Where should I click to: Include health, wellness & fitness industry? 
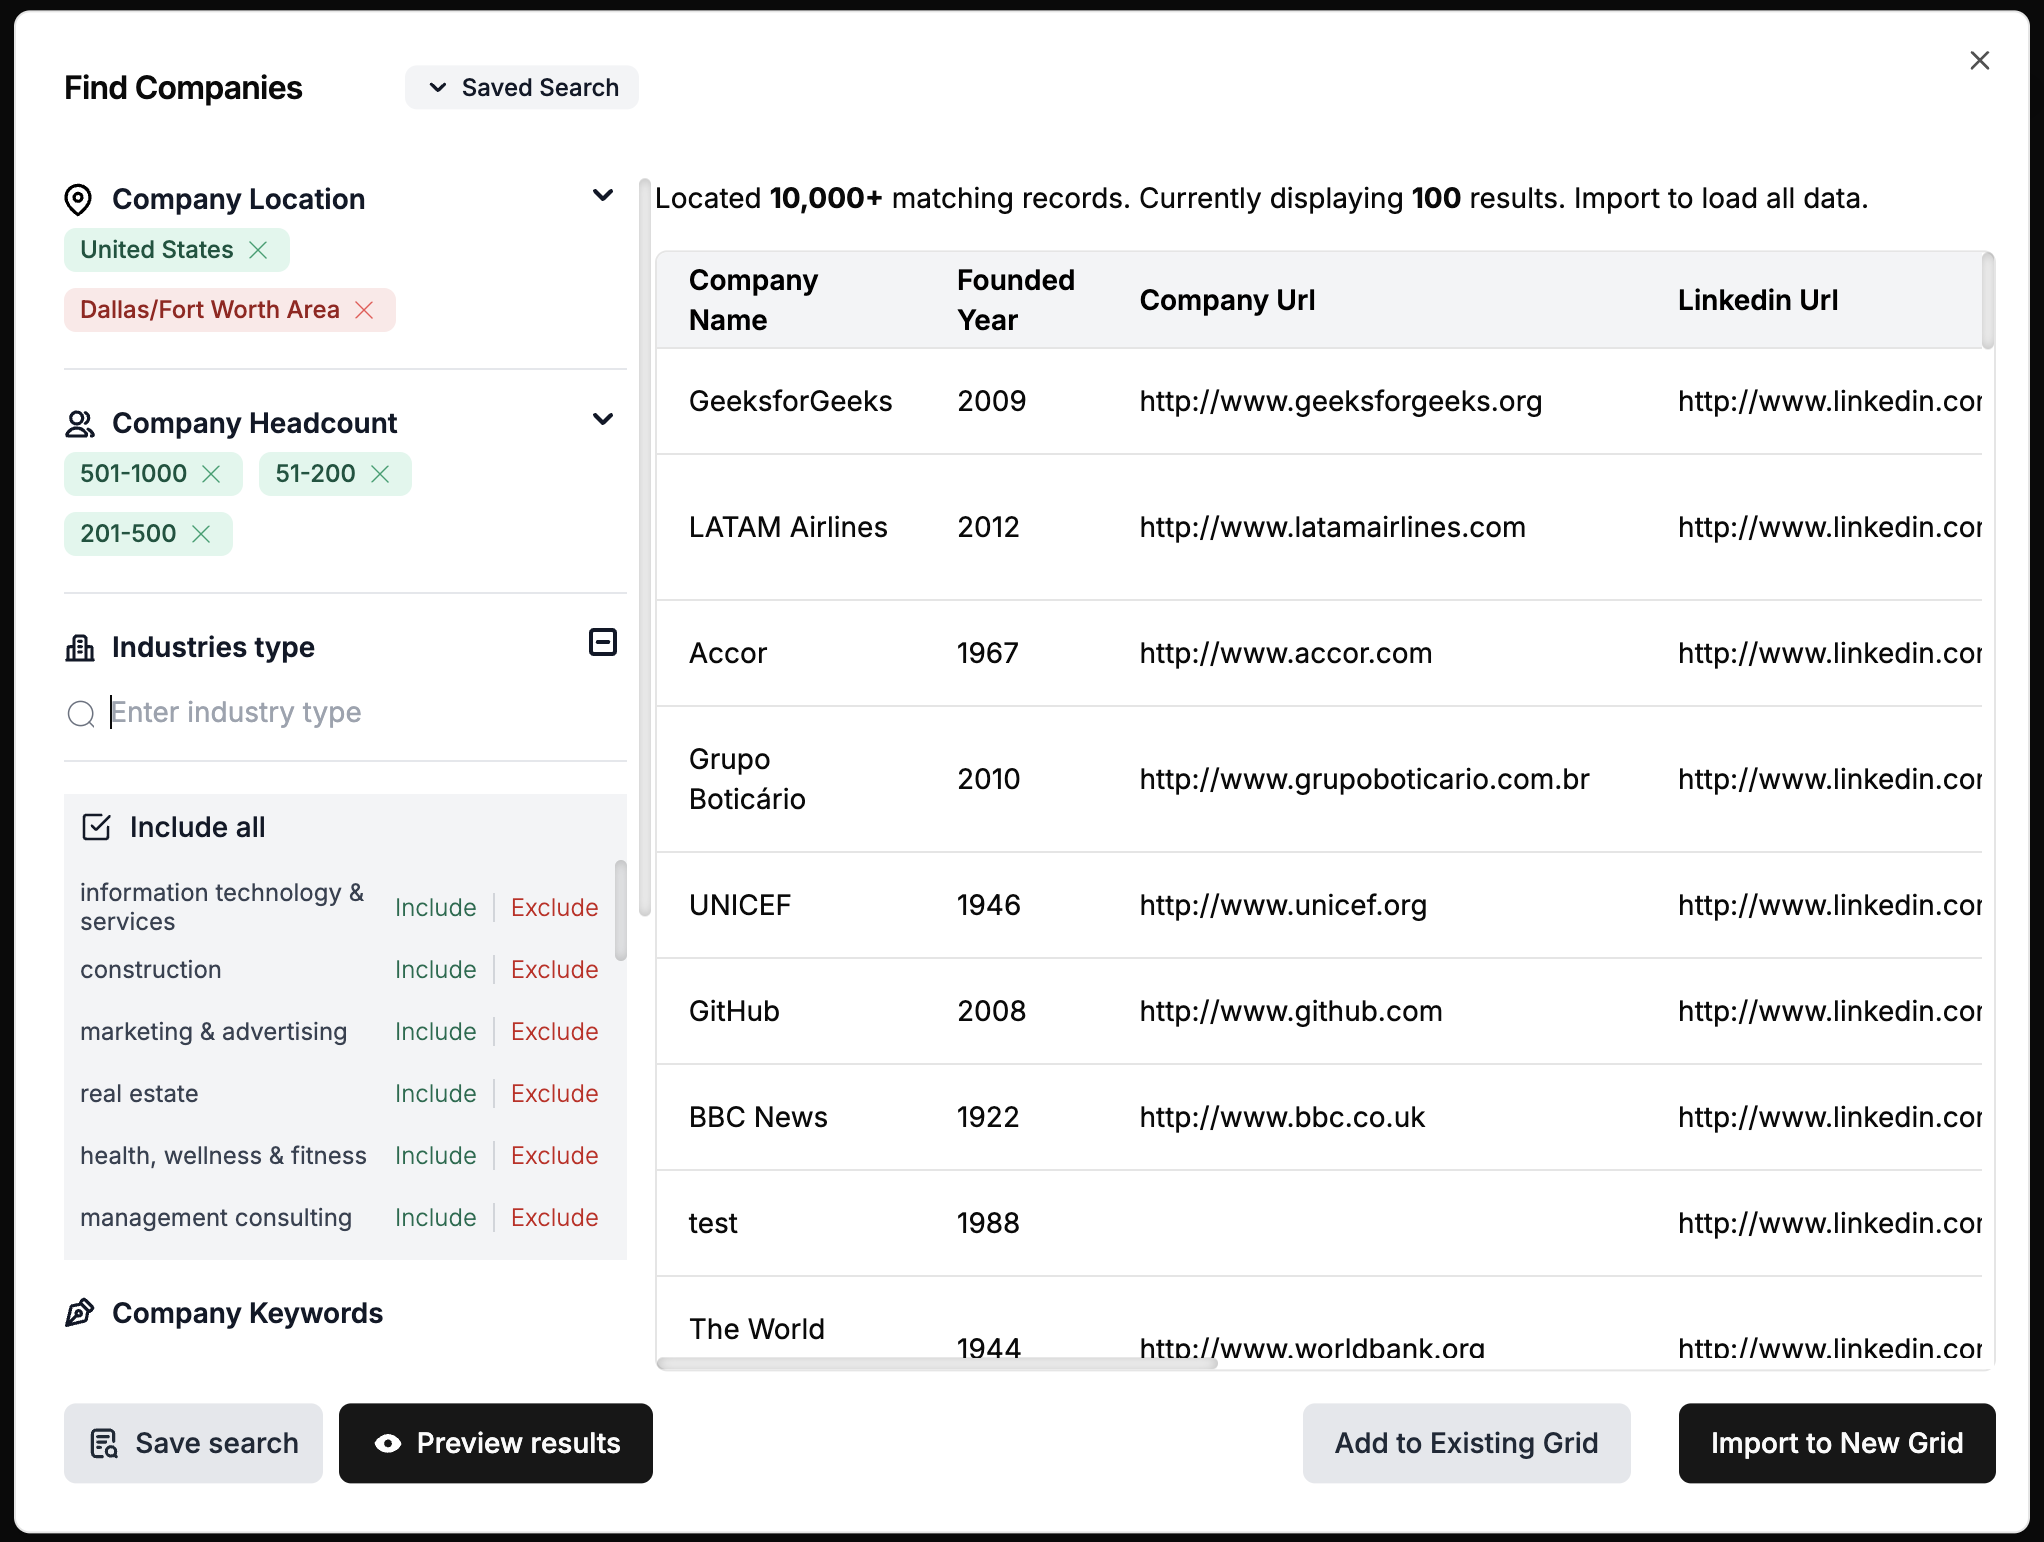(436, 1155)
